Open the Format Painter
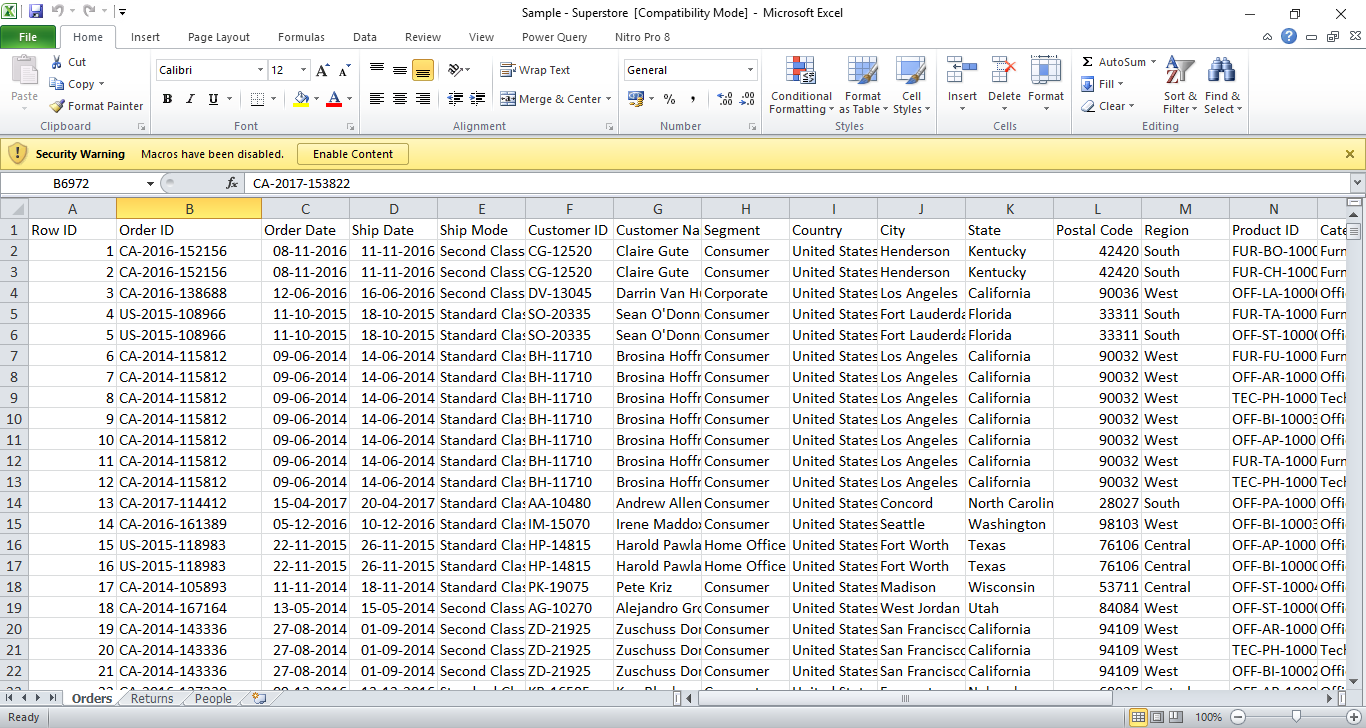The width and height of the screenshot is (1366, 728). pos(96,106)
